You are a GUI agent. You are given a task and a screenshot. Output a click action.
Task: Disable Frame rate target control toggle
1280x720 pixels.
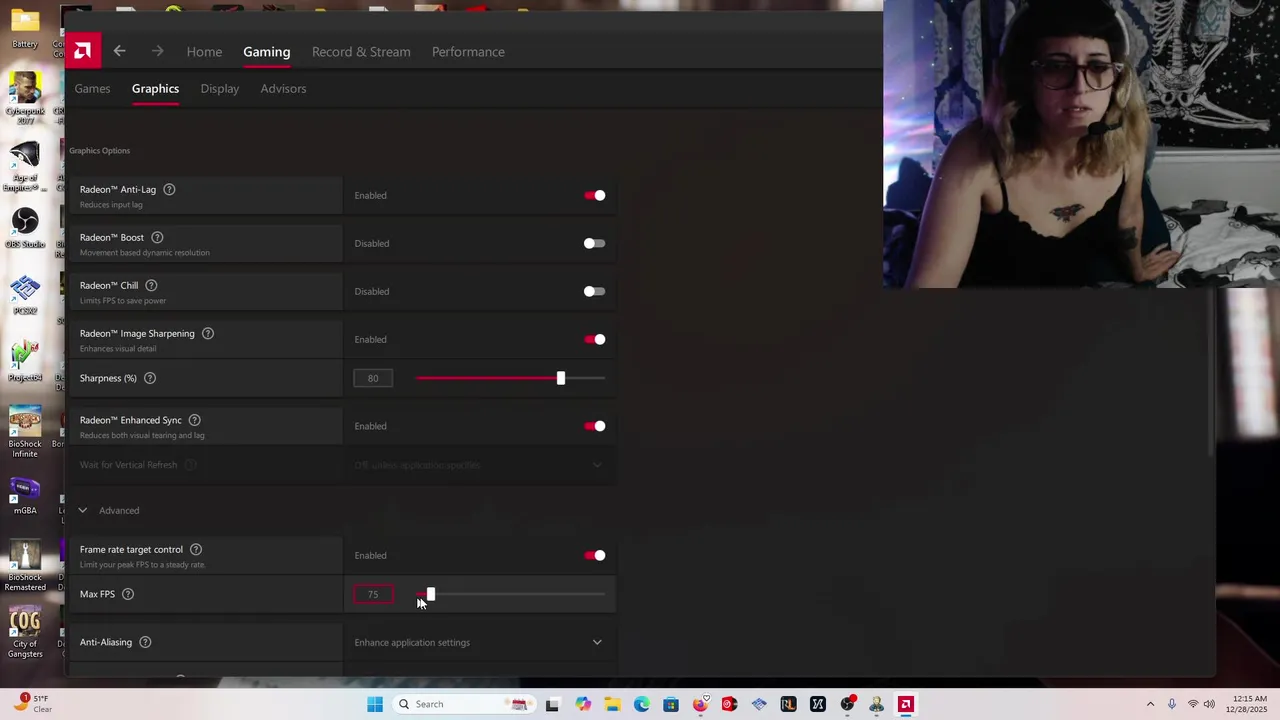coord(595,555)
